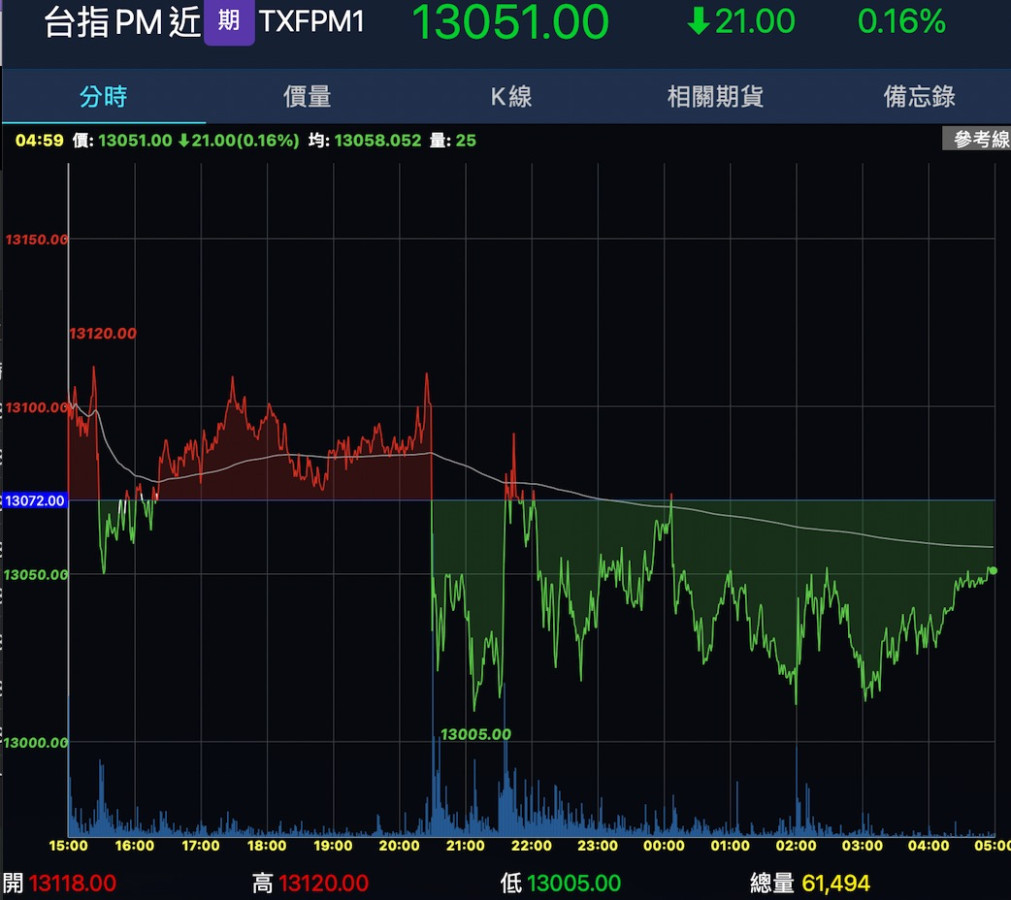Click the 04:59 timestamp in info bar
This screenshot has height=900, width=1011.
[x=39, y=141]
